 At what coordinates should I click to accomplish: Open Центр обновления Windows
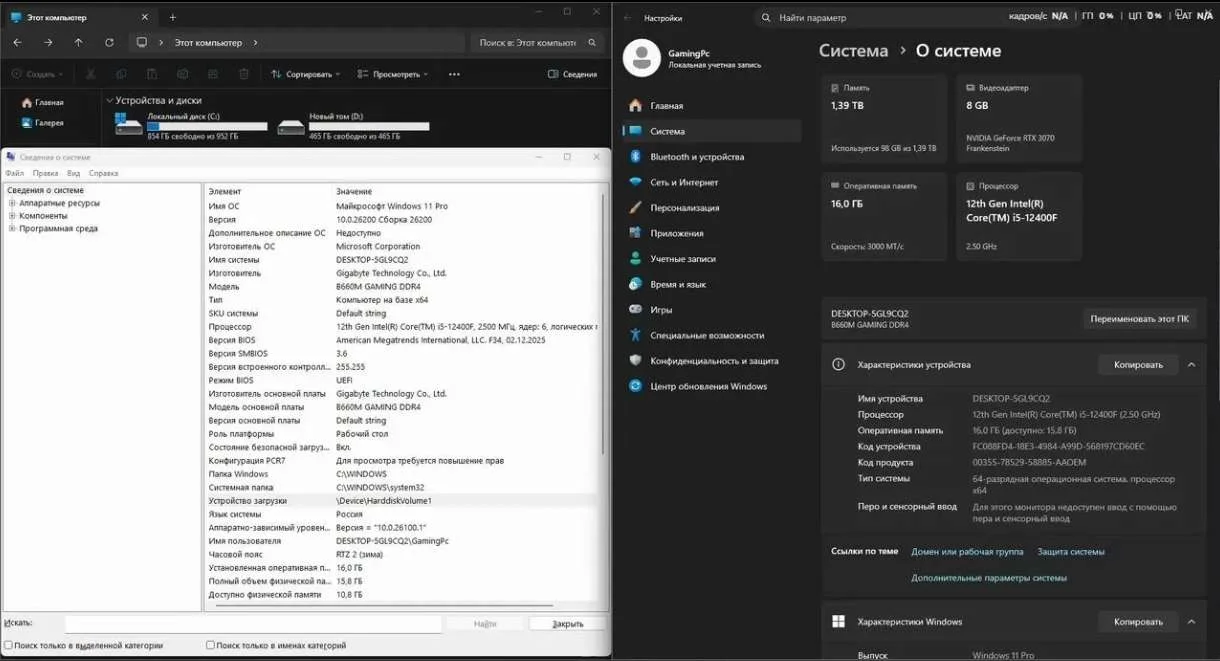711,387
